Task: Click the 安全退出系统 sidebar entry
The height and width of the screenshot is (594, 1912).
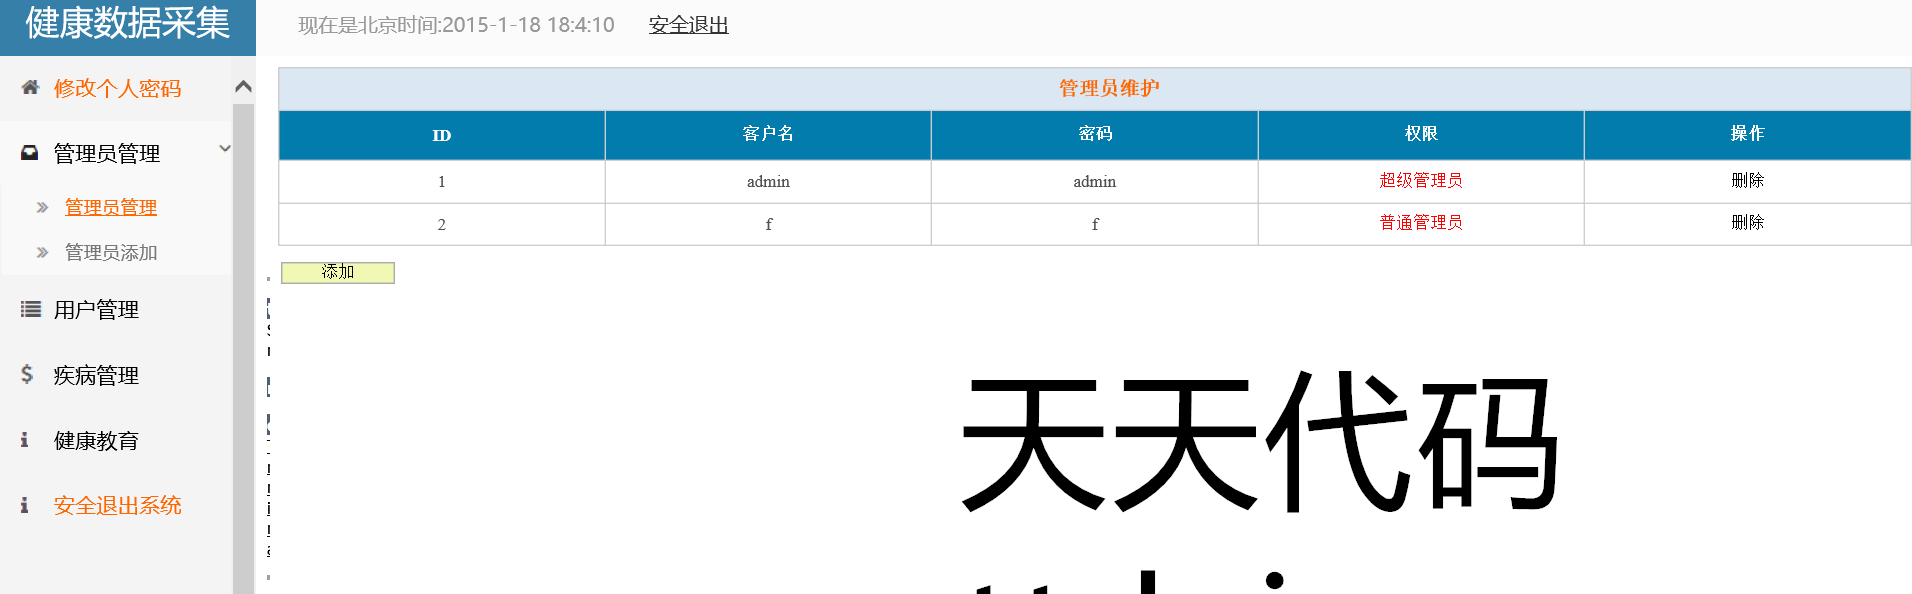Action: (117, 506)
